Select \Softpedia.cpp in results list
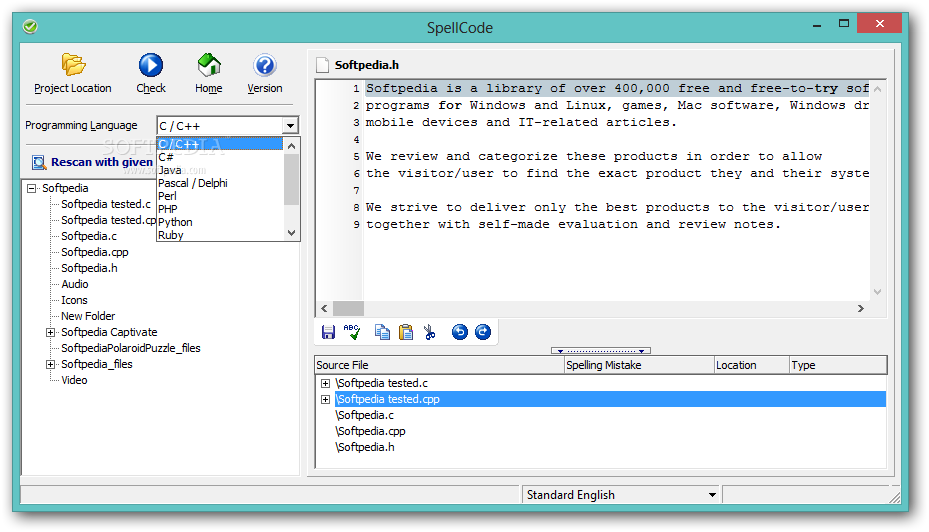 370,431
